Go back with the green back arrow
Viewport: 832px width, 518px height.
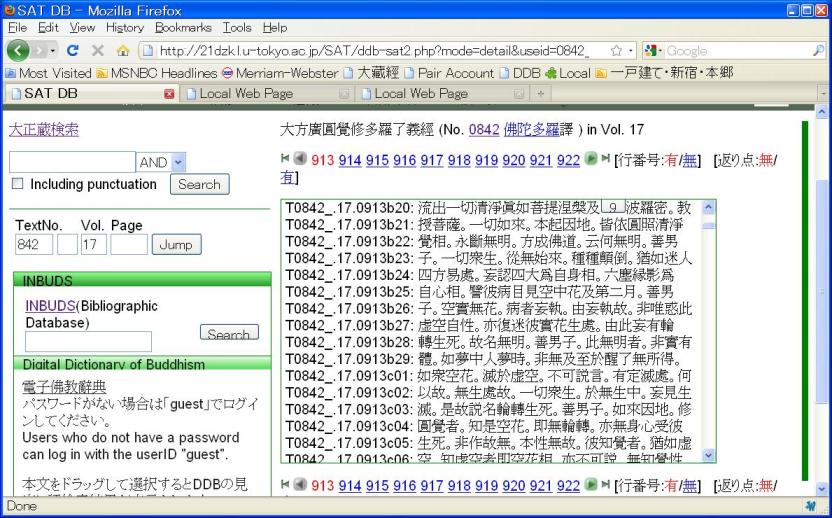18,50
